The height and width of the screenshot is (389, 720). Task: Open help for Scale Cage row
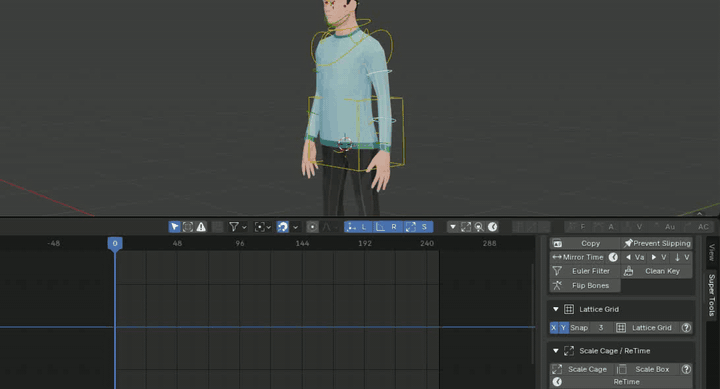(686, 369)
